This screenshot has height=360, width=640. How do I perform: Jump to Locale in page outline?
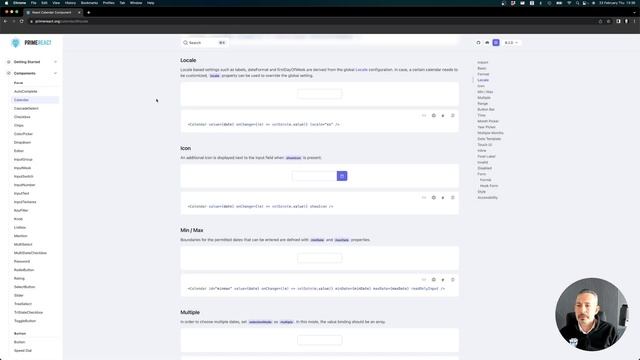click(x=483, y=80)
